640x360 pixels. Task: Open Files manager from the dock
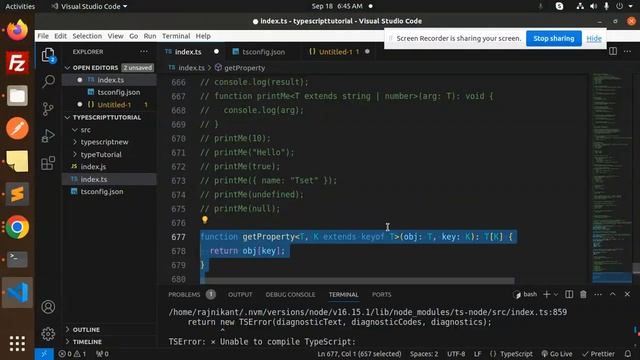pos(17,96)
